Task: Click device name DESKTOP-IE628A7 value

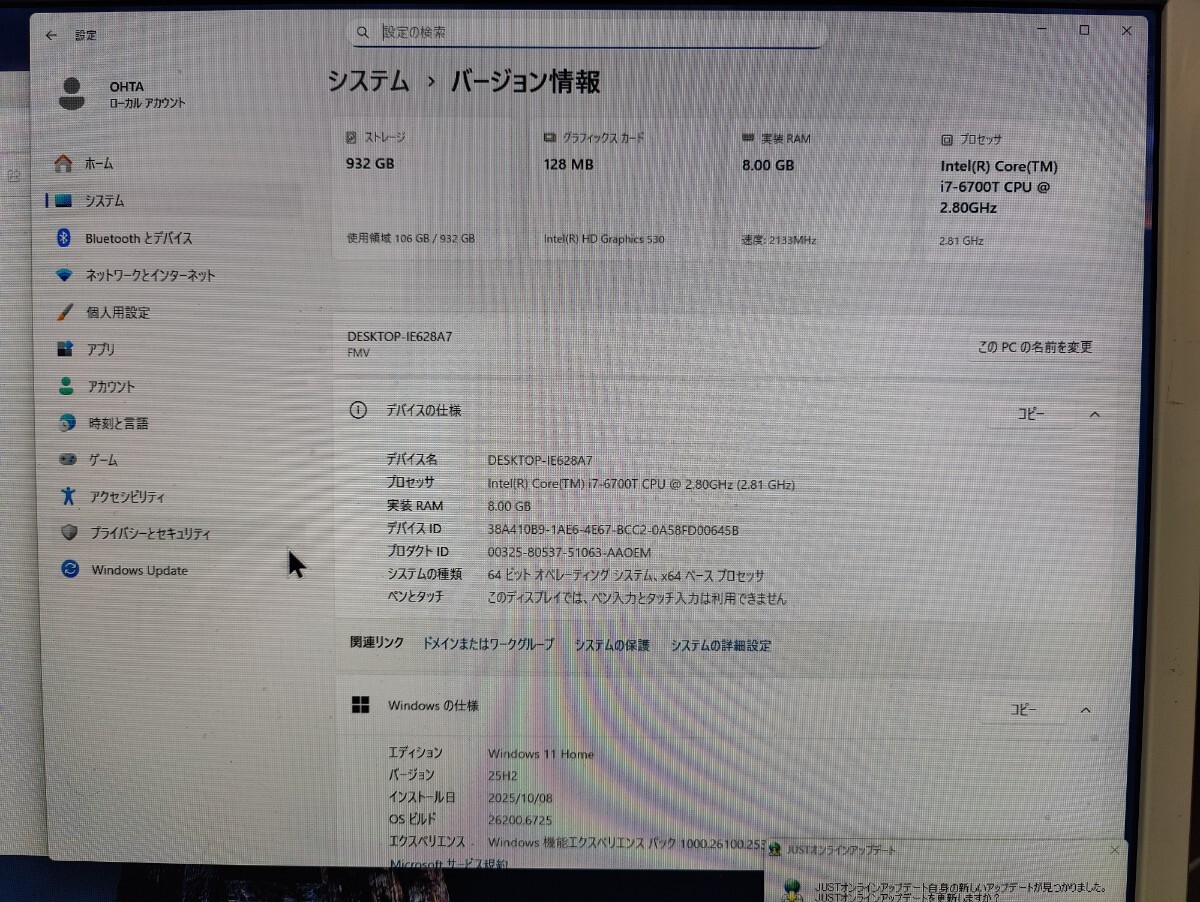Action: tap(539, 460)
